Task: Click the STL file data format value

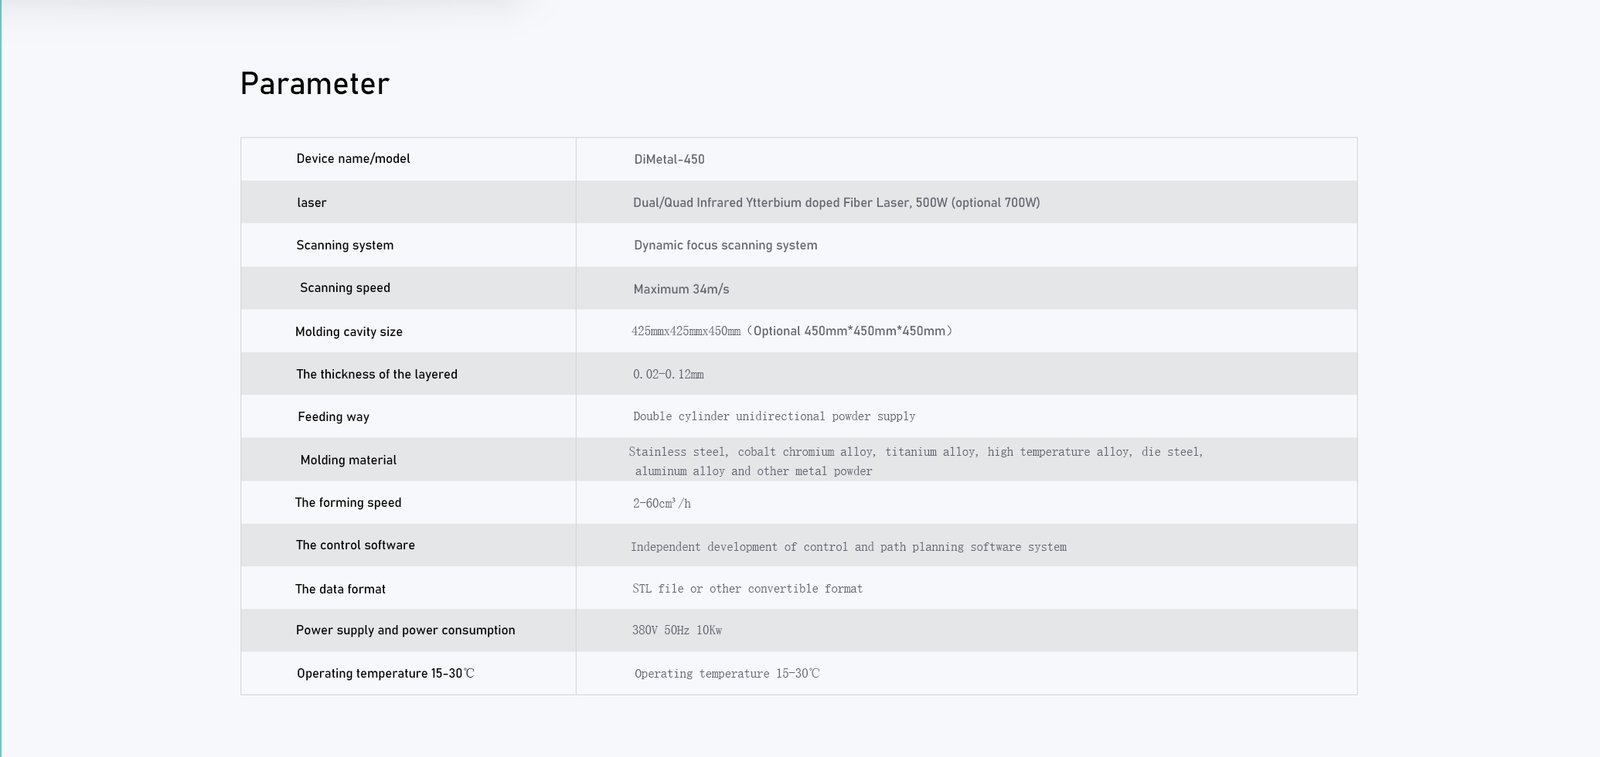Action: coord(747,590)
